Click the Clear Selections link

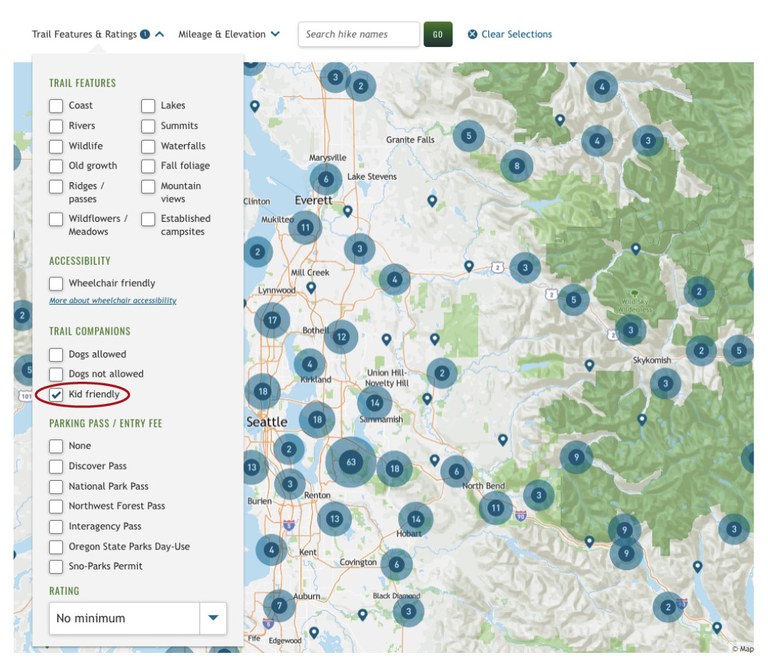coord(516,34)
